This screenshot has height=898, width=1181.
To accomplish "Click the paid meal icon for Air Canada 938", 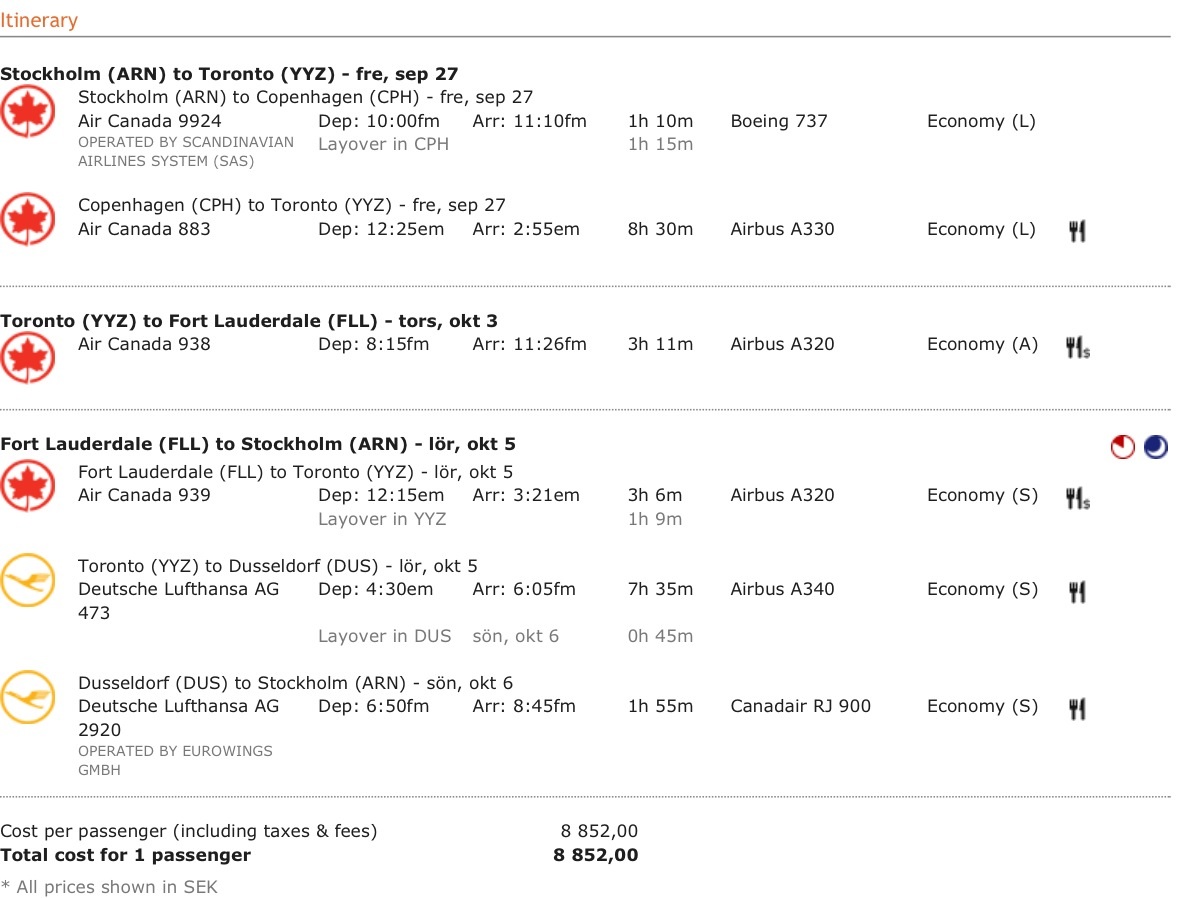I will pyautogui.click(x=1077, y=347).
